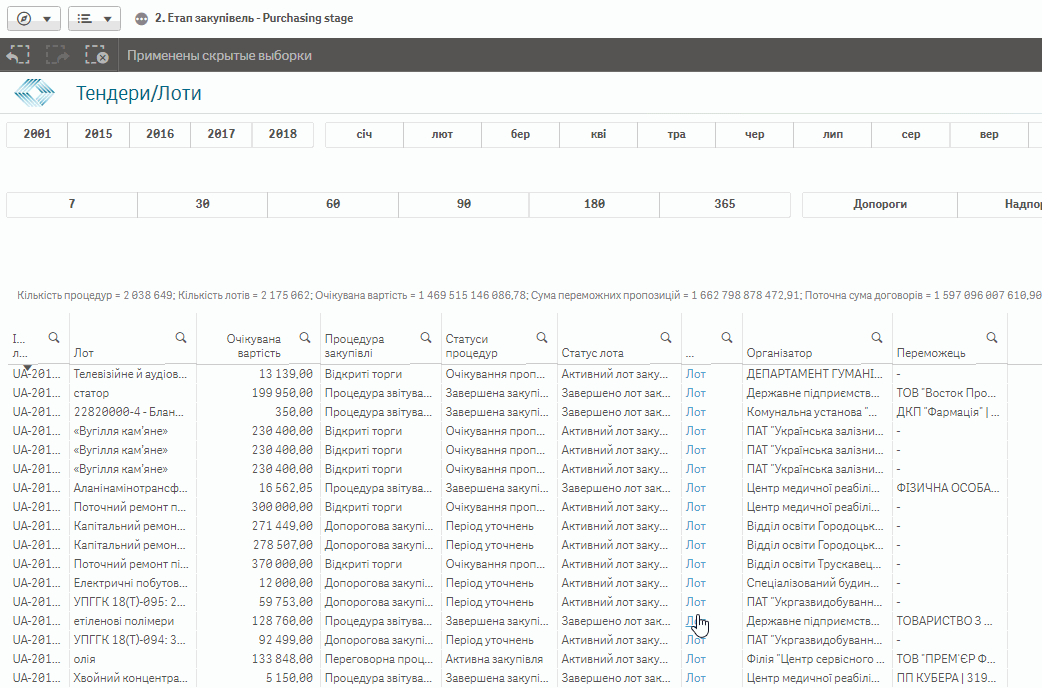Open the Лот link in етиленові полімери row
The height and width of the screenshot is (688, 1042).
[695, 621]
